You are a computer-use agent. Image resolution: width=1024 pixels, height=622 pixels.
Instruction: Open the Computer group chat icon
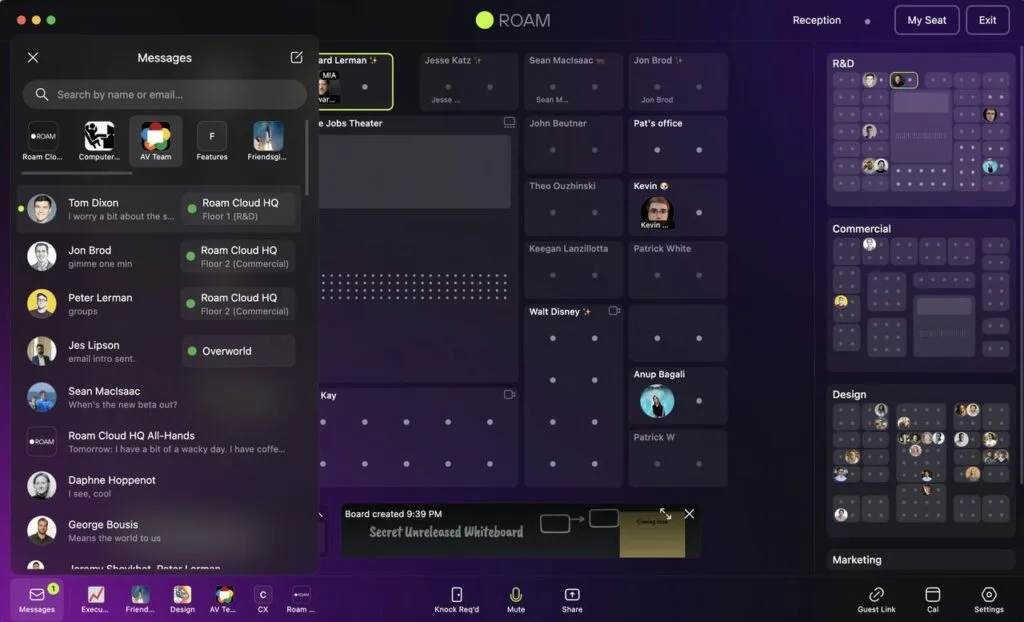click(99, 140)
